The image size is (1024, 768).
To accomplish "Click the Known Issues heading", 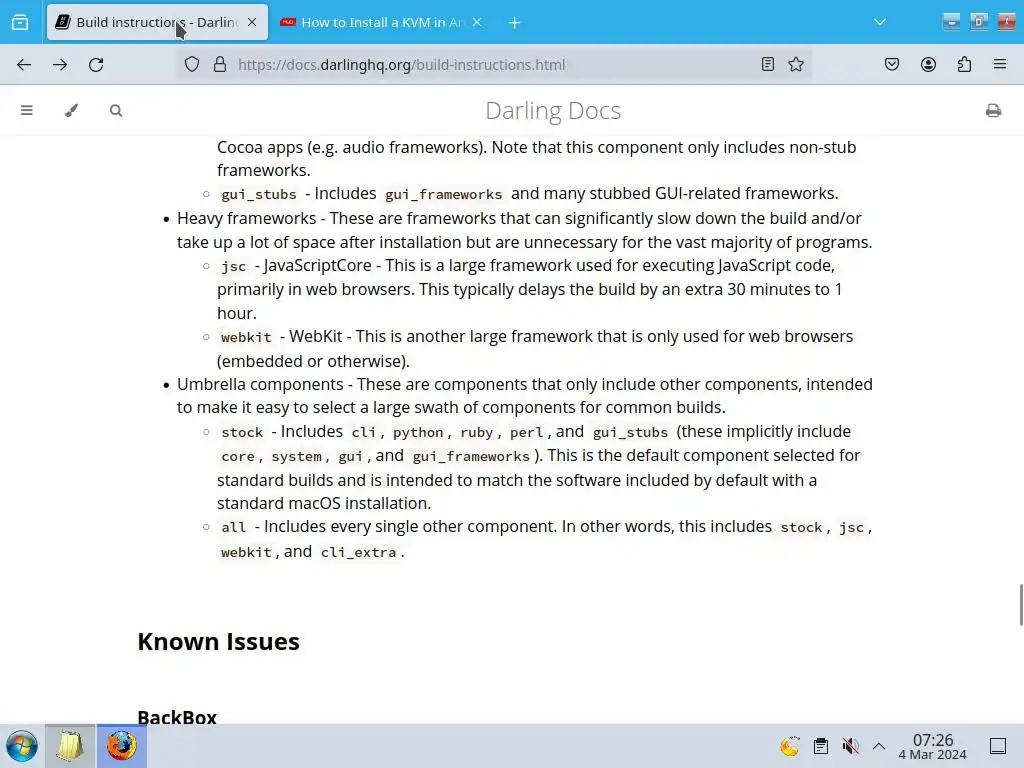I will pyautogui.click(x=218, y=641).
